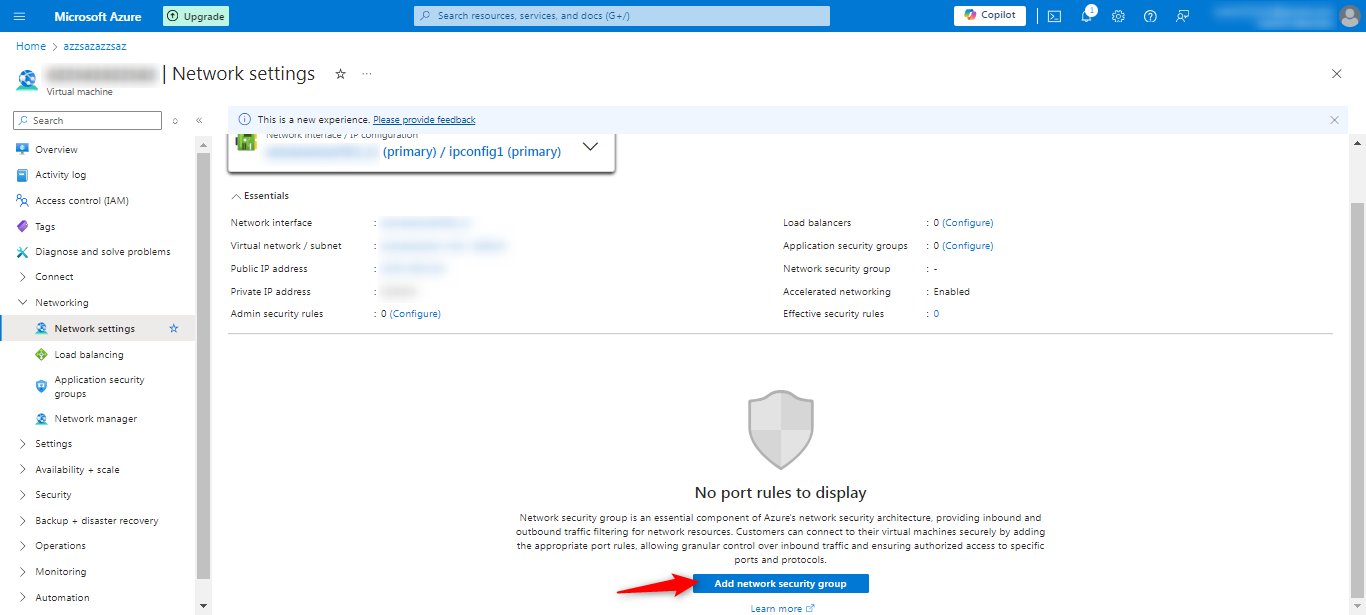Click the Load balancing icon
The width and height of the screenshot is (1366, 615).
point(41,354)
